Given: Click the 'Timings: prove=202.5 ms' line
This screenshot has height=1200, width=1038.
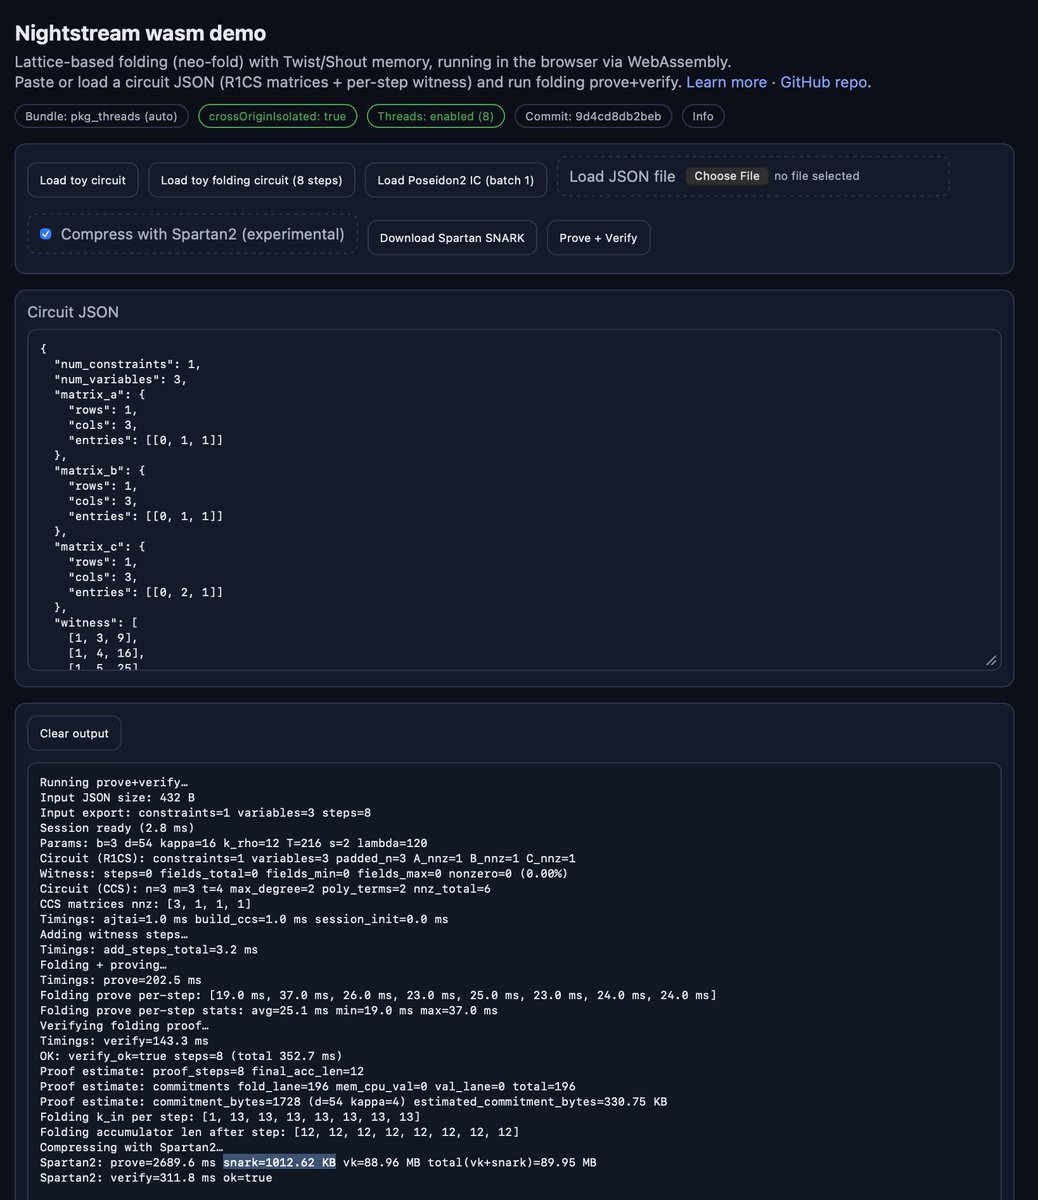Looking at the screenshot, I should (121, 980).
